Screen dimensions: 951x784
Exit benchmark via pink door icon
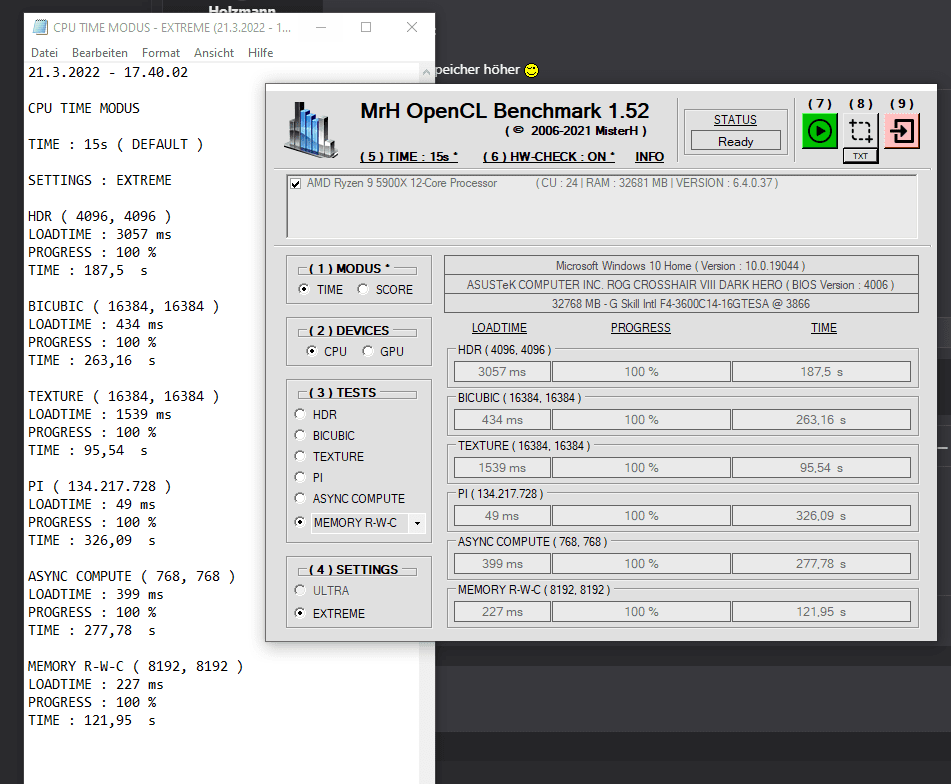(902, 130)
